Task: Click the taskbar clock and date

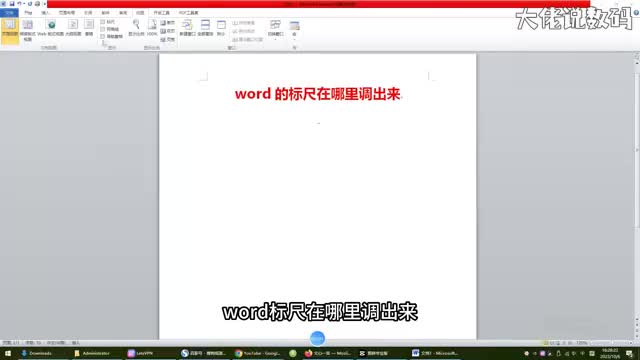Action: point(610,353)
